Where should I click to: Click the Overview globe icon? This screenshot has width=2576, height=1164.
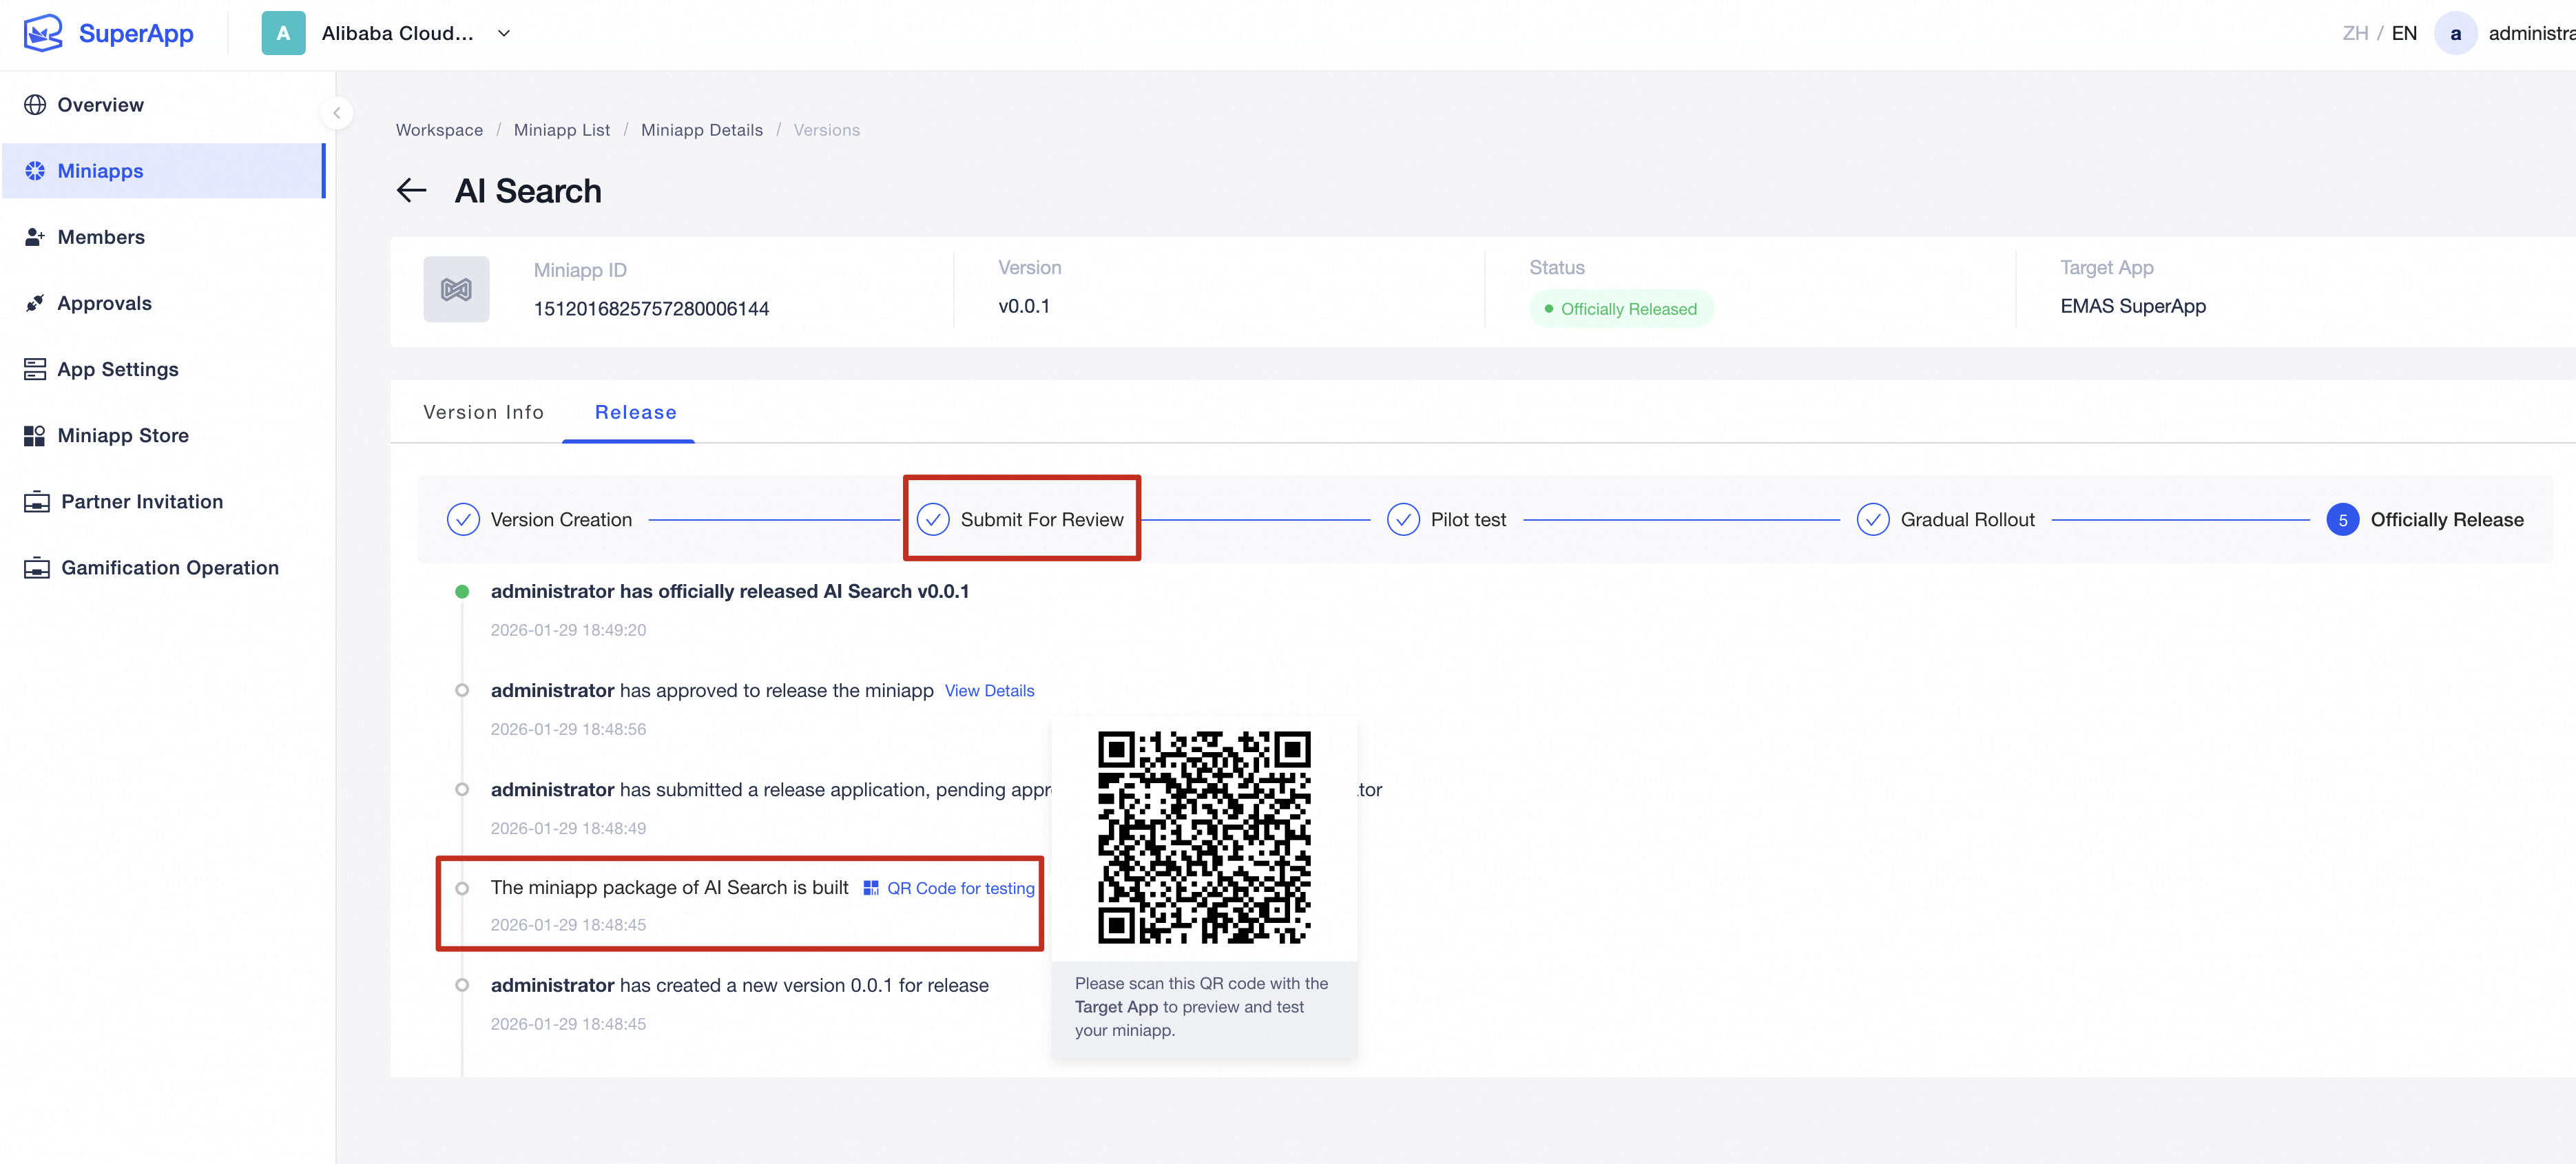coord(35,105)
